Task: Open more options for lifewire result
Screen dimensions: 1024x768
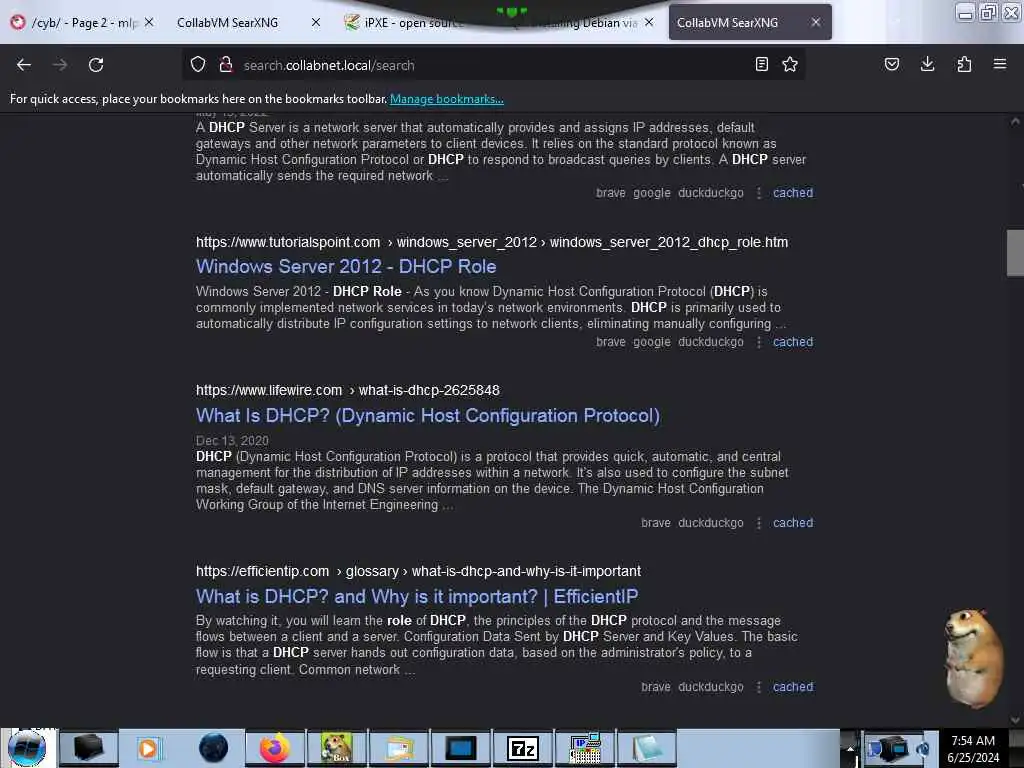Action: click(759, 522)
